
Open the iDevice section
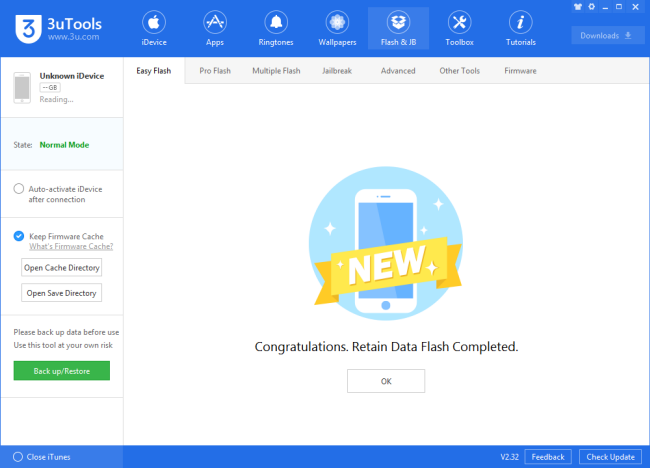pyautogui.click(x=154, y=28)
